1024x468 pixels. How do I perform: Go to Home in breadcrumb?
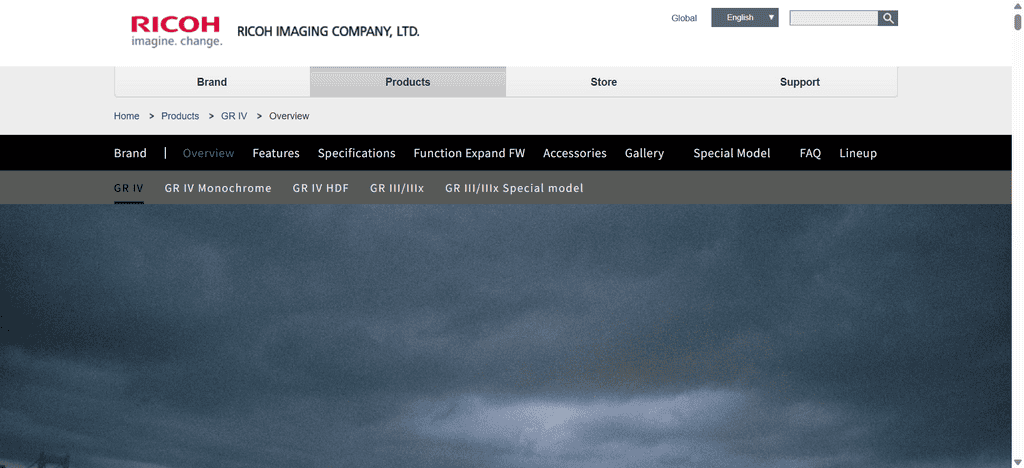(x=127, y=116)
